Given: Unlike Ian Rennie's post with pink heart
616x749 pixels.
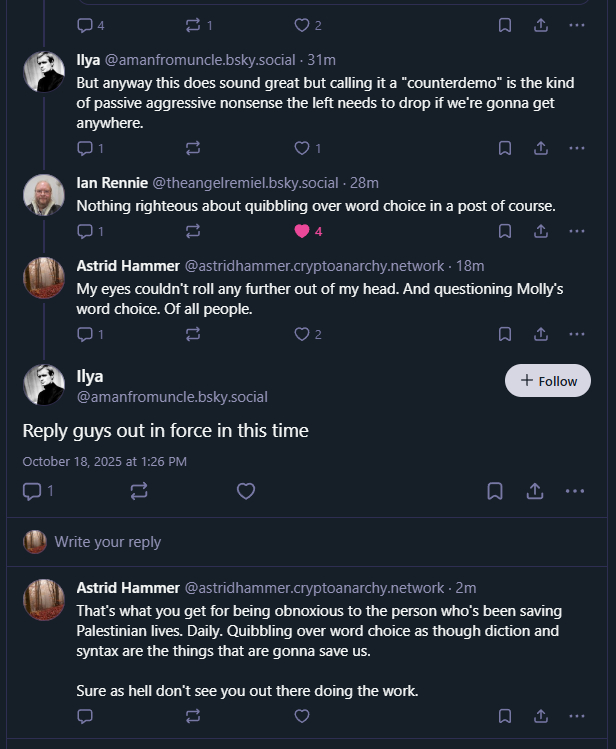Looking at the screenshot, I should click(x=302, y=231).
